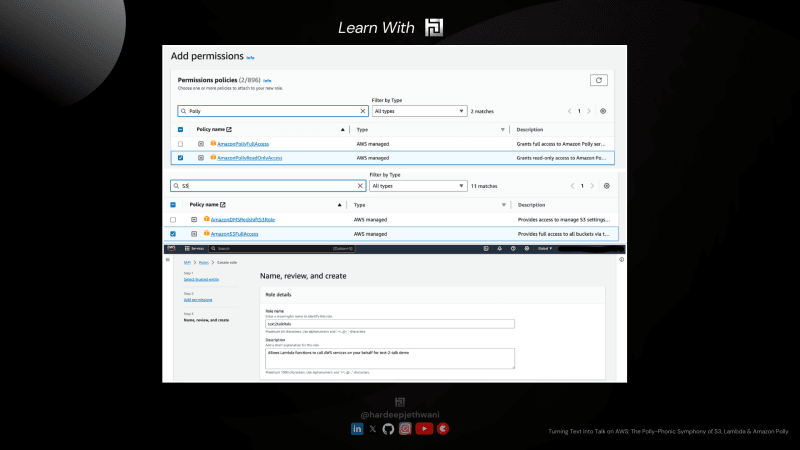Viewport: 800px width, 450px height.
Task: Sort S3 table by Policy name arrow
Action: click(339, 205)
